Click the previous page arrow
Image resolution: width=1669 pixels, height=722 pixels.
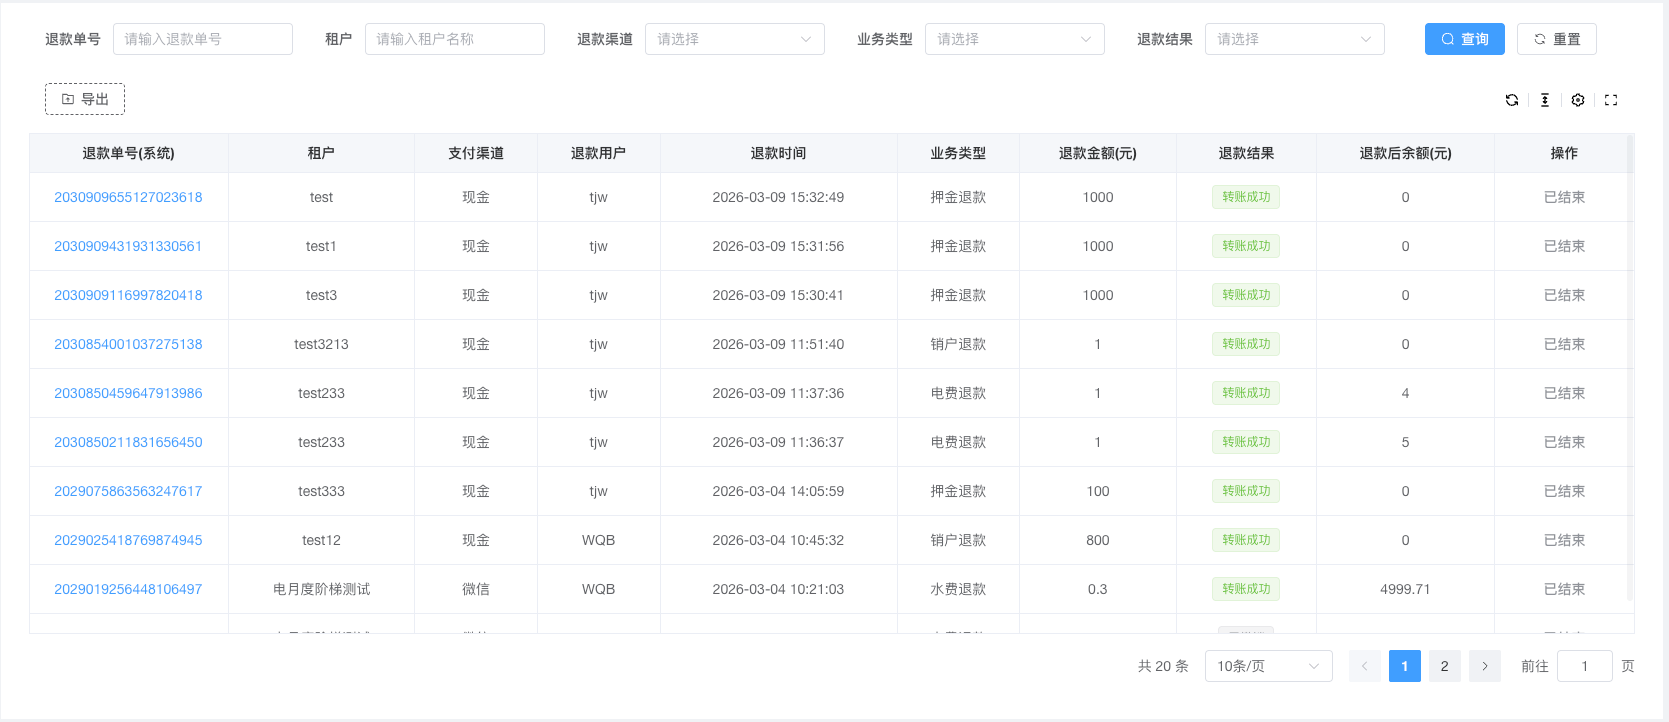point(1365,666)
